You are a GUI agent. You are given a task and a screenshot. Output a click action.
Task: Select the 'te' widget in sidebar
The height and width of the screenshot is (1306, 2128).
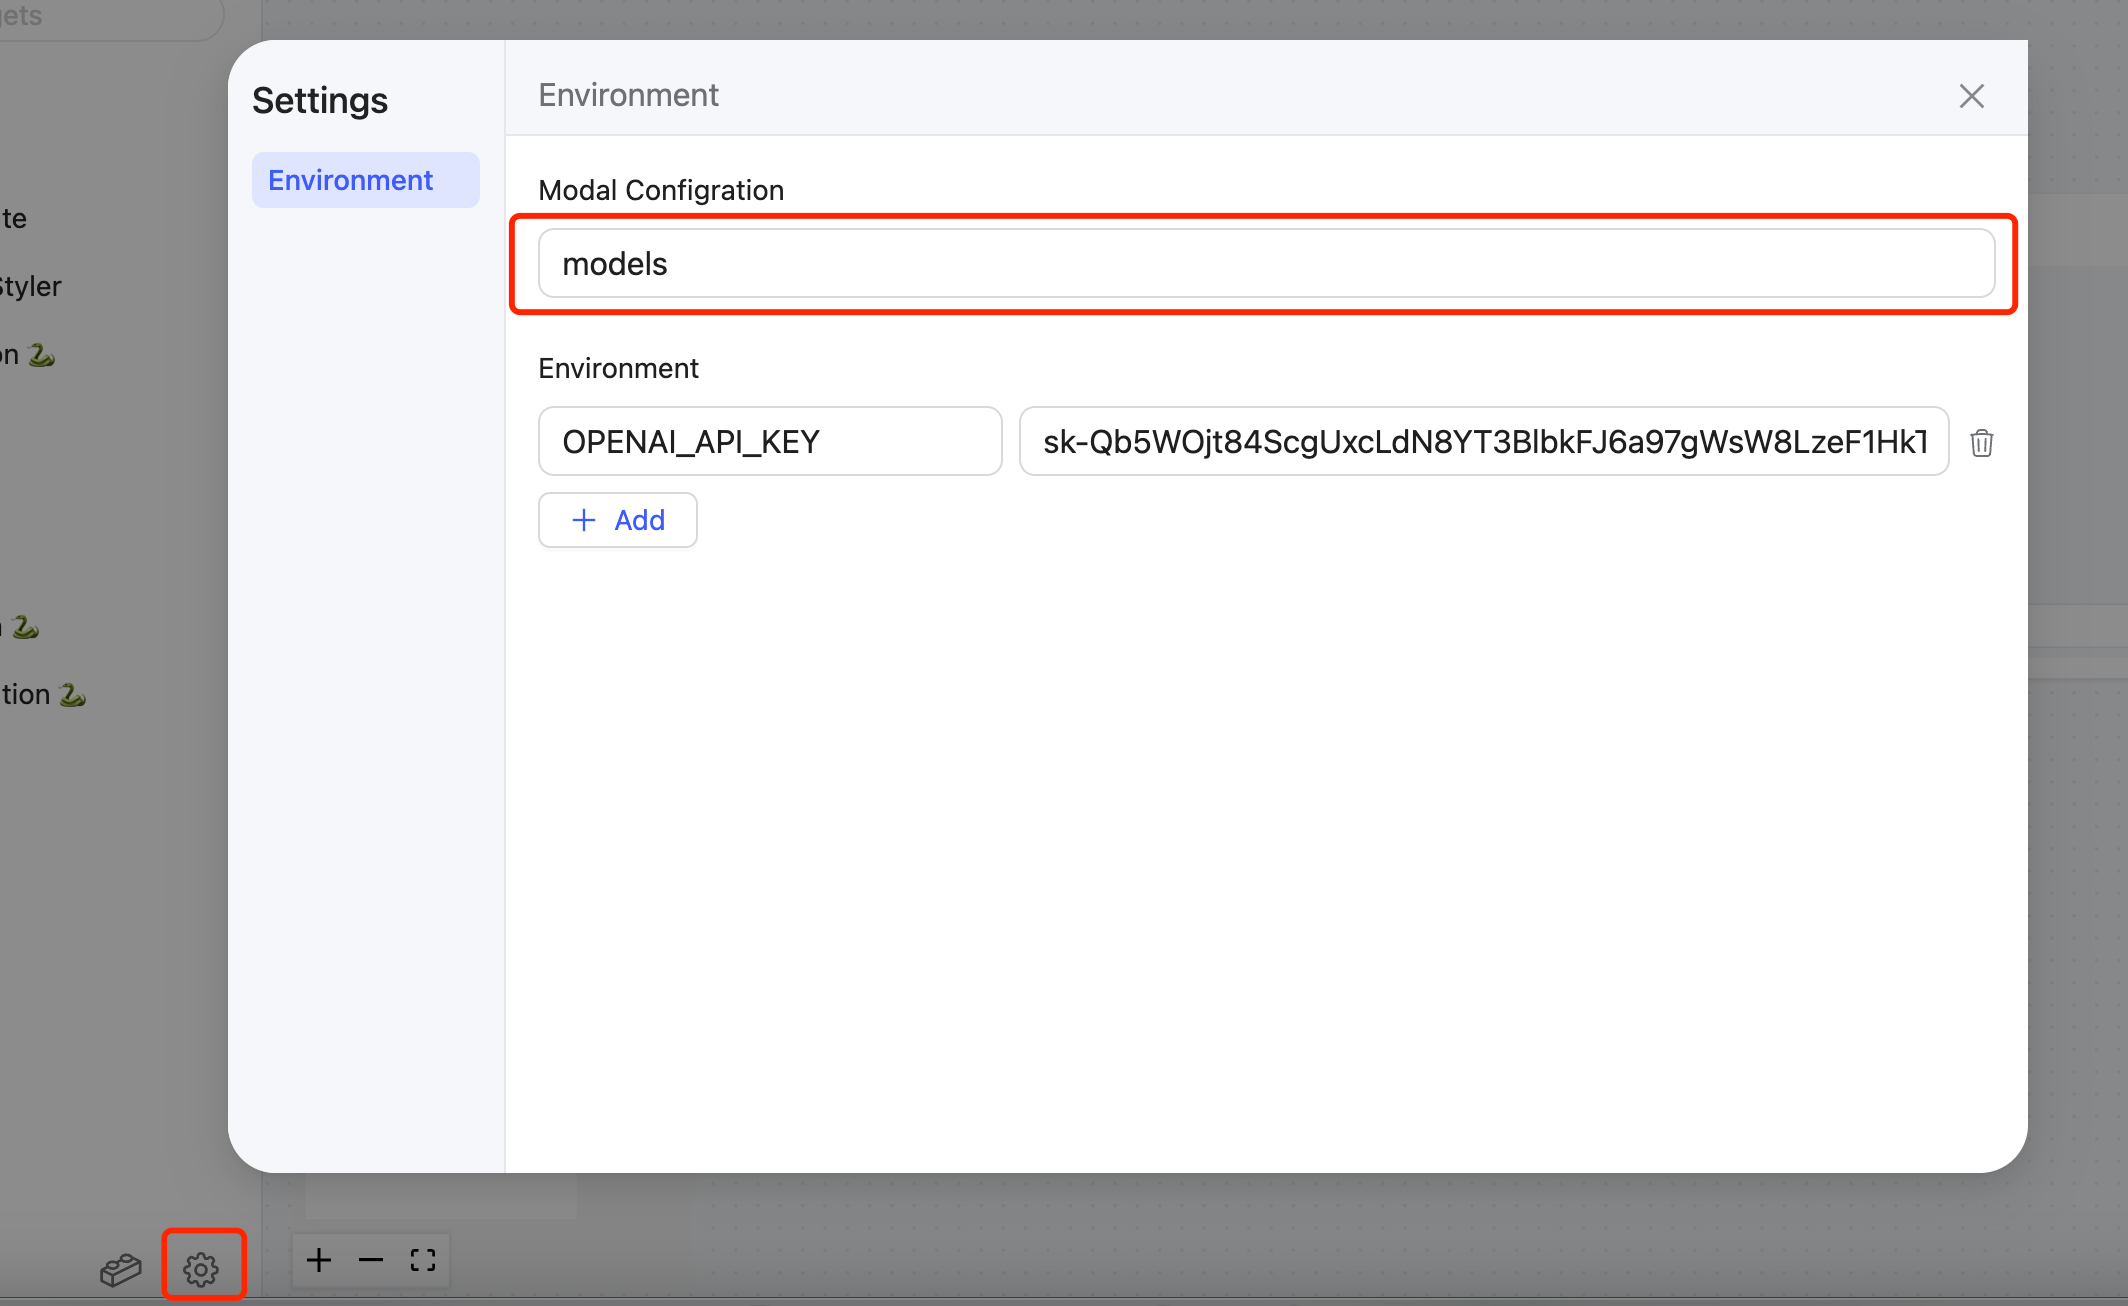tap(14, 219)
